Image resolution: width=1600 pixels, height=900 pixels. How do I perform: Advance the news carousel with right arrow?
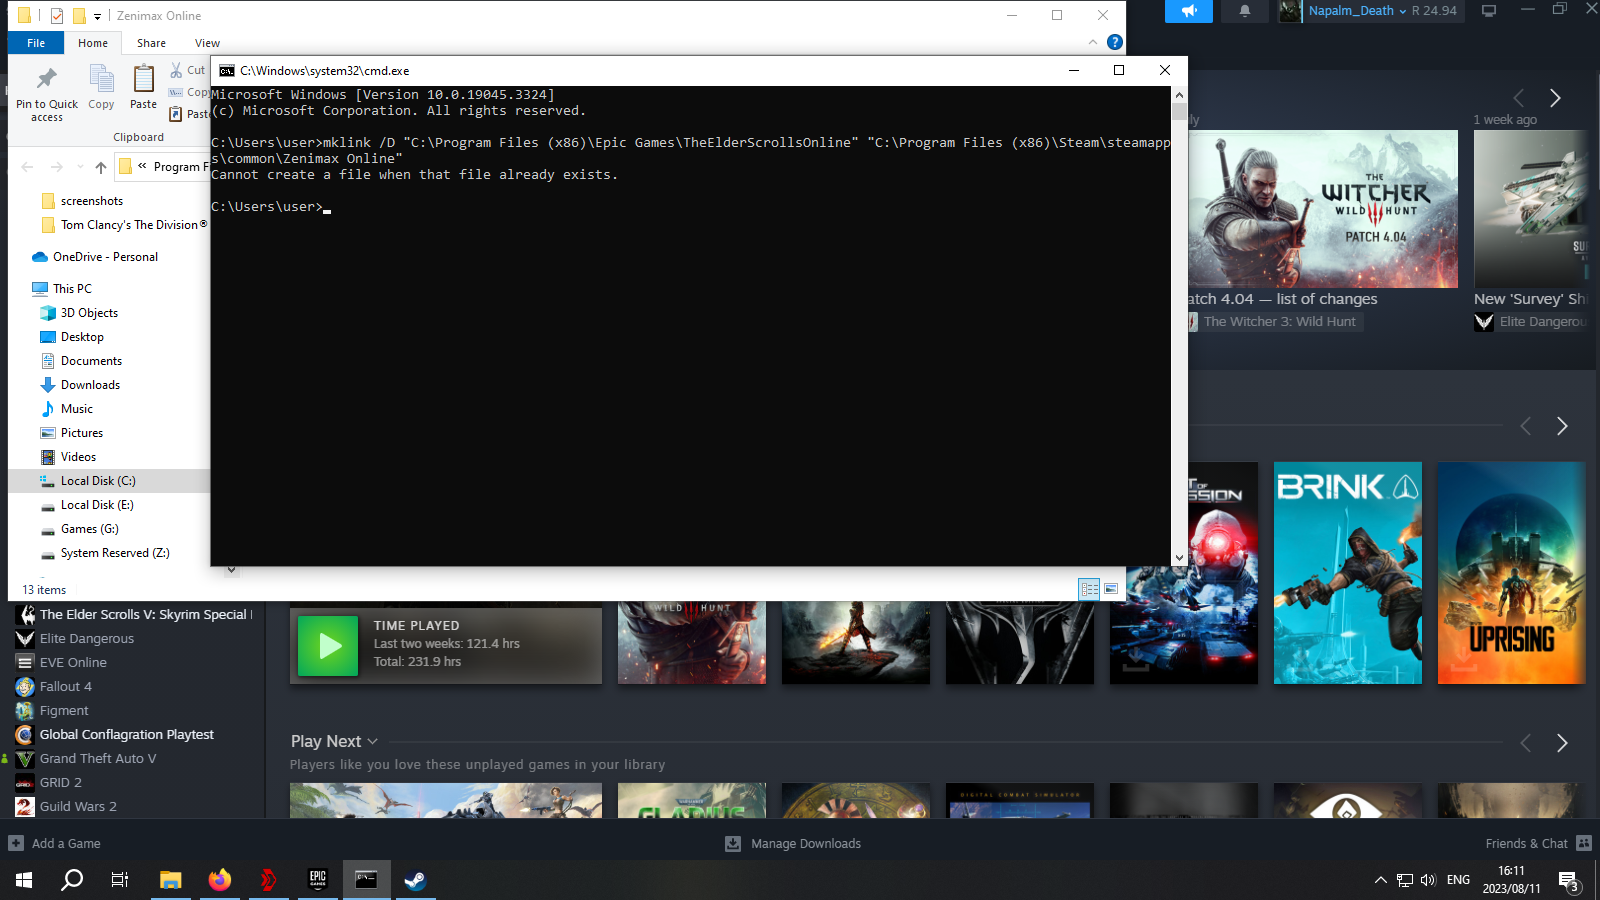point(1555,98)
